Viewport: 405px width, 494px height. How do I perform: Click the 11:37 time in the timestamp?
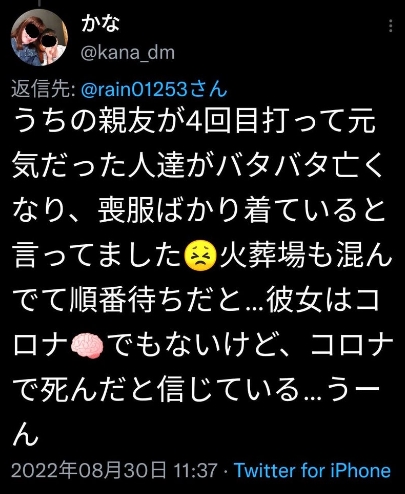196,471
